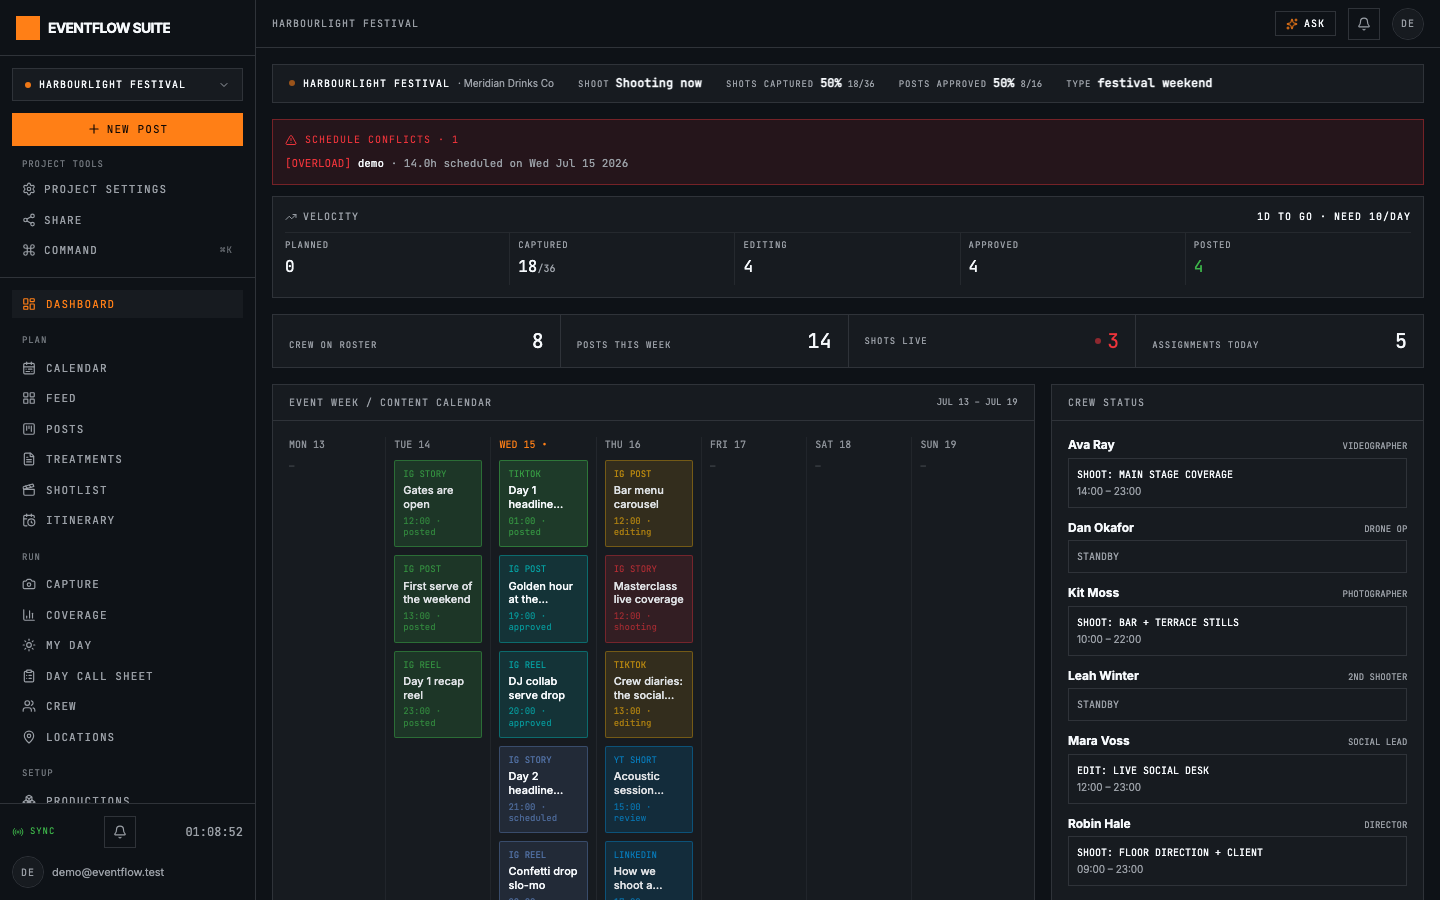Image resolution: width=1440 pixels, height=900 pixels.
Task: Click the EventFlow Suite orange logo
Action: pos(28,28)
